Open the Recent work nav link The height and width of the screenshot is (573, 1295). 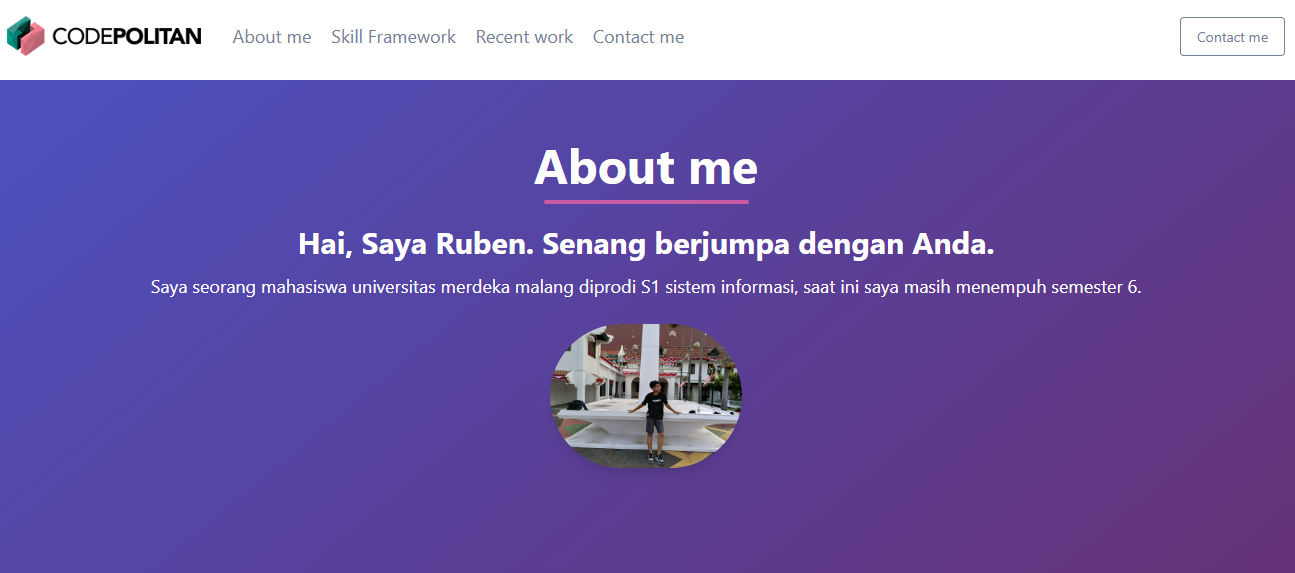click(524, 37)
